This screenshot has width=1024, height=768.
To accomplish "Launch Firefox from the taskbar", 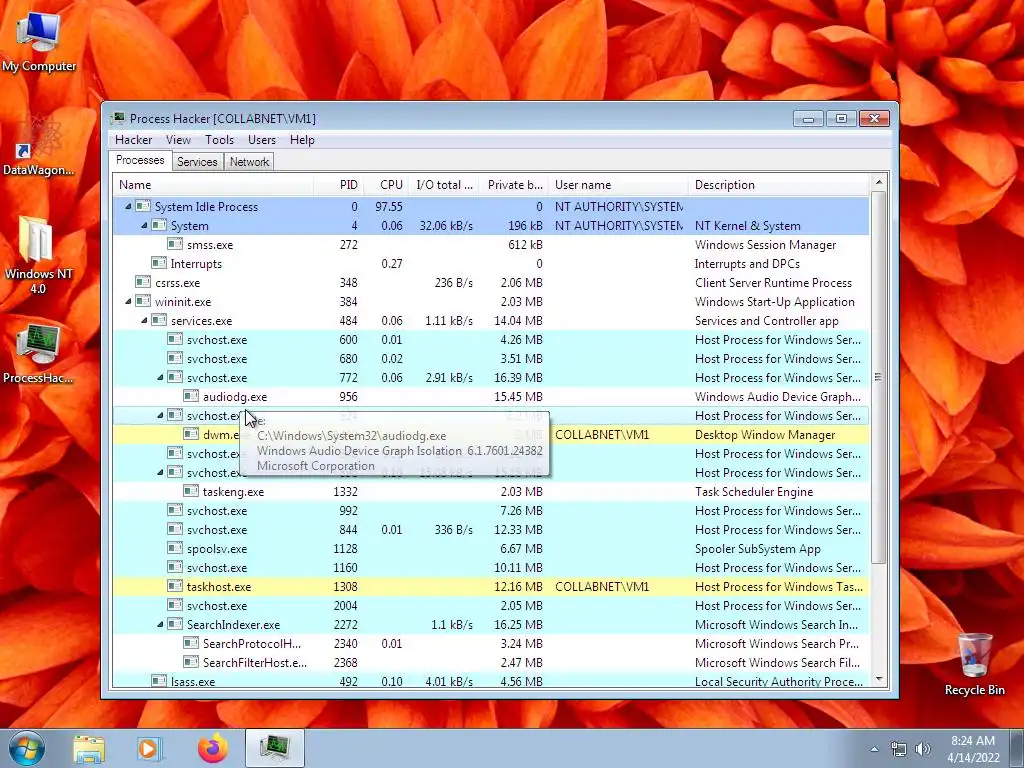I will pos(213,748).
